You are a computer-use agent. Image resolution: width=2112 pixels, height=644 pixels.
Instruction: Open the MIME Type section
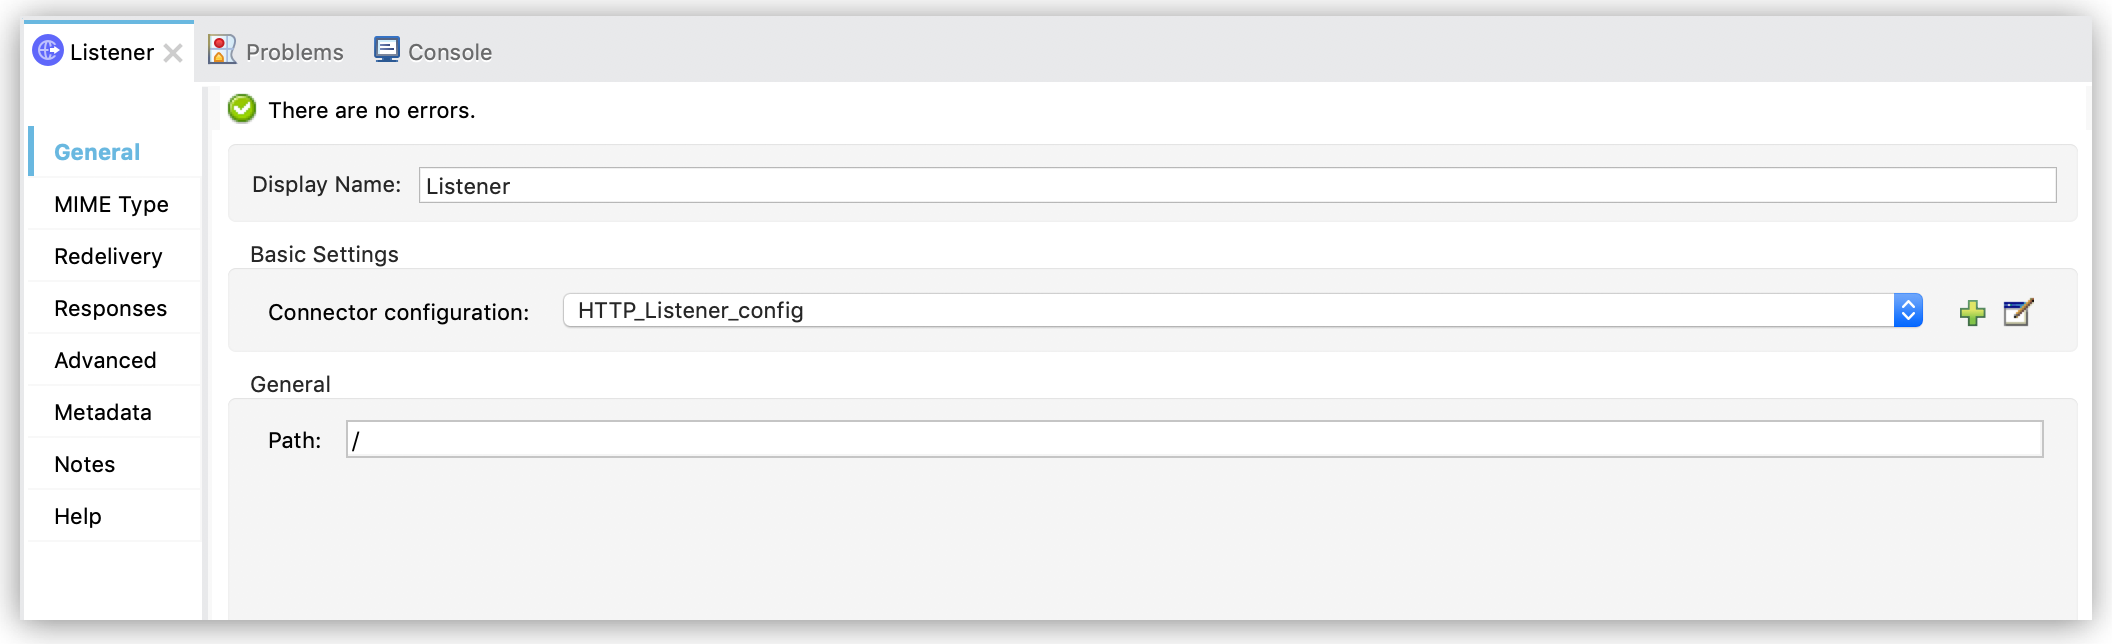(x=111, y=204)
